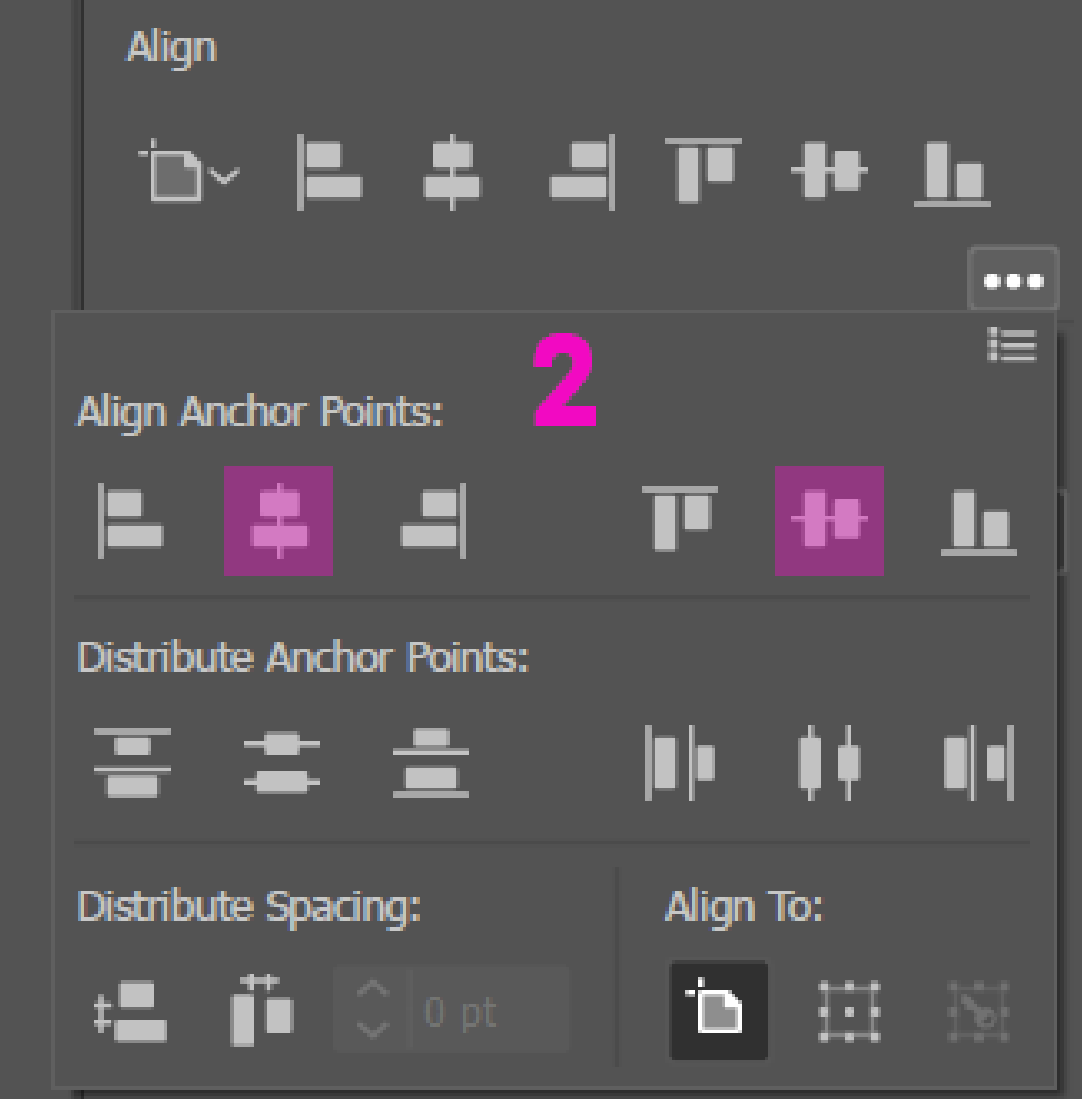
Task: Switch to Align to Selection mode
Action: click(851, 1011)
